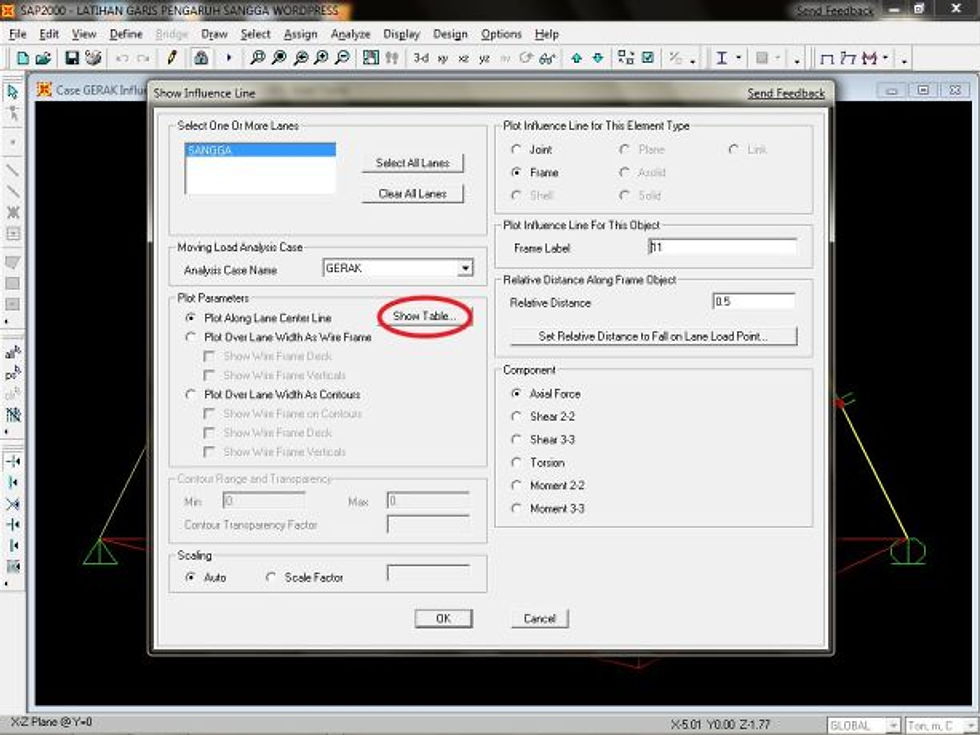
Task: Click the New Model toolbar icon
Action: [22, 58]
